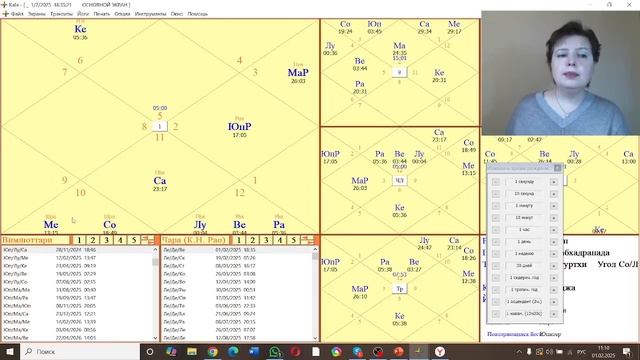Open WhatsApp from taskbar
640x360 pixels.
pyautogui.click(x=275, y=351)
